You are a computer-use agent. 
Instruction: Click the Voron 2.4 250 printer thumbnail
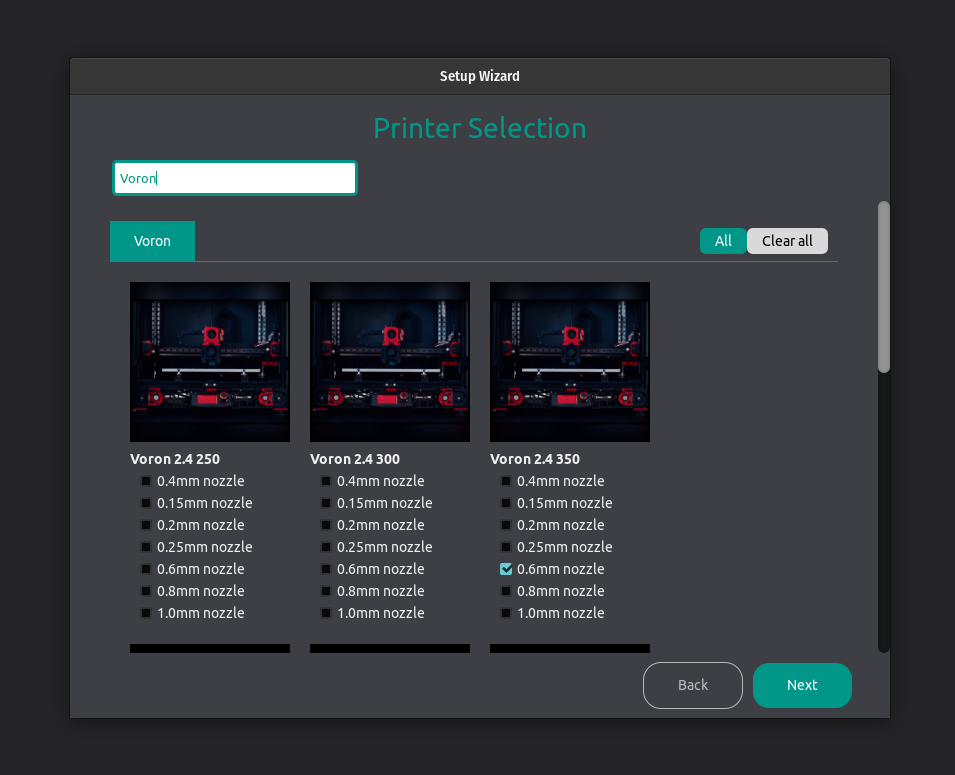[x=209, y=362]
